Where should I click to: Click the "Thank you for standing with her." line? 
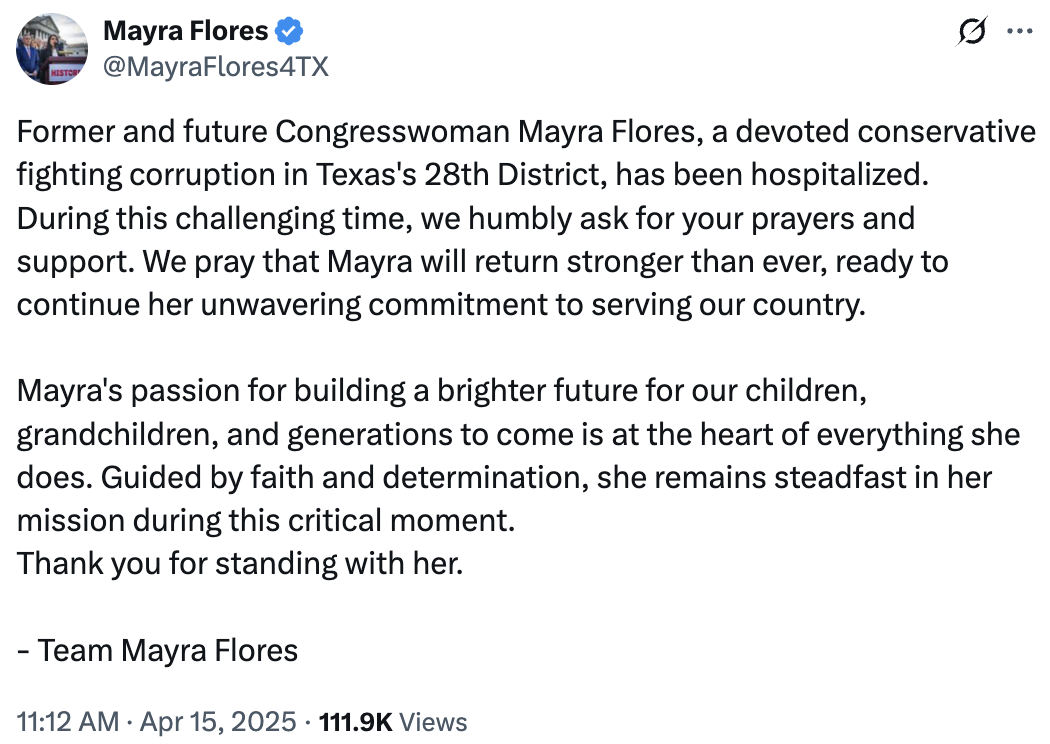click(240, 563)
